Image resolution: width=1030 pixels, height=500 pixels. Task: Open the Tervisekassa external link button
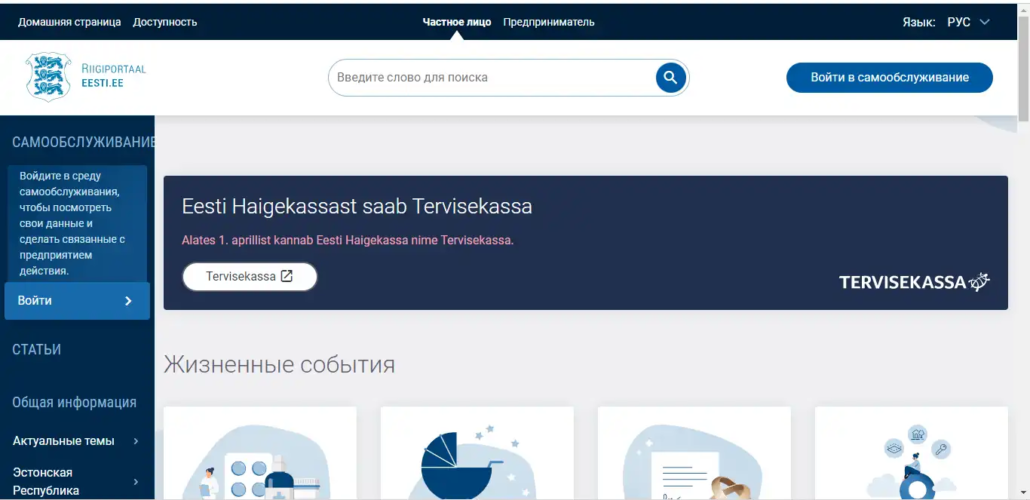coord(250,277)
